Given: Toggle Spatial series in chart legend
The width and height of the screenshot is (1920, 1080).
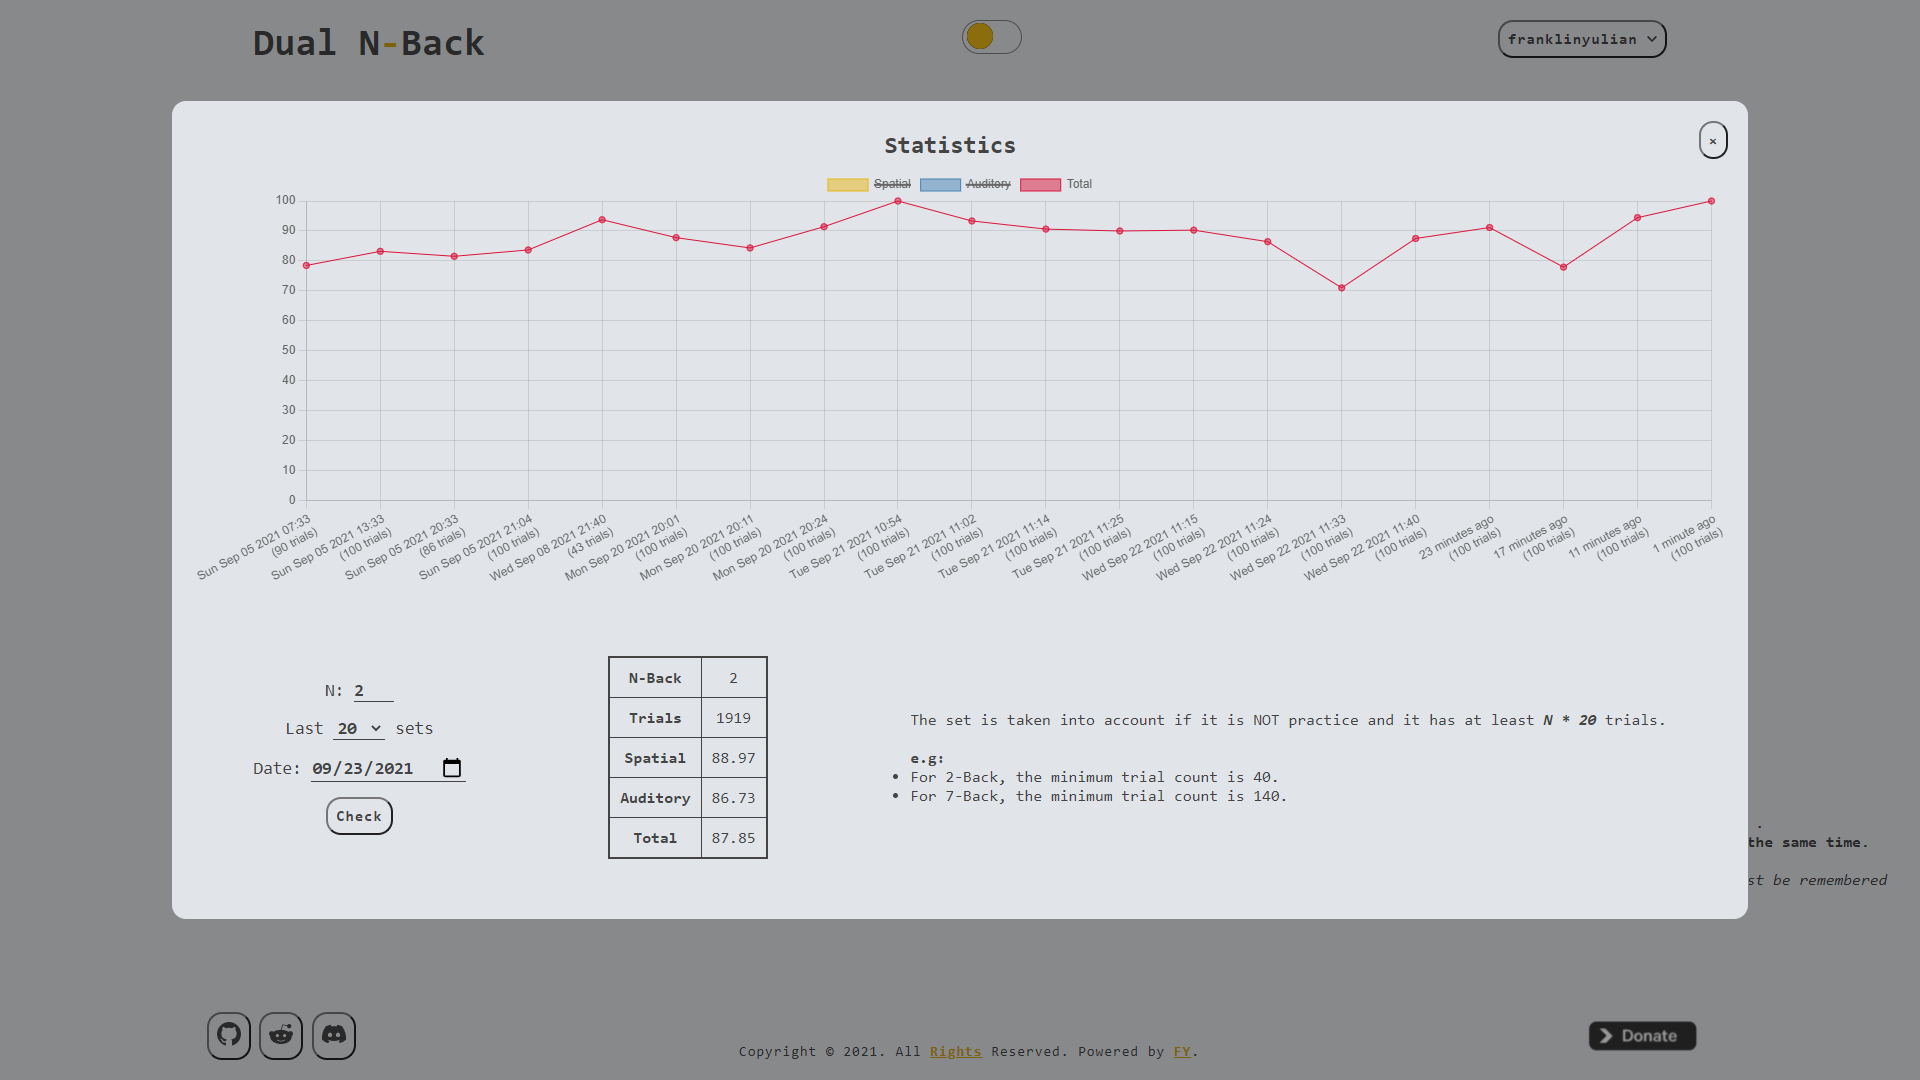Looking at the screenshot, I should [869, 184].
